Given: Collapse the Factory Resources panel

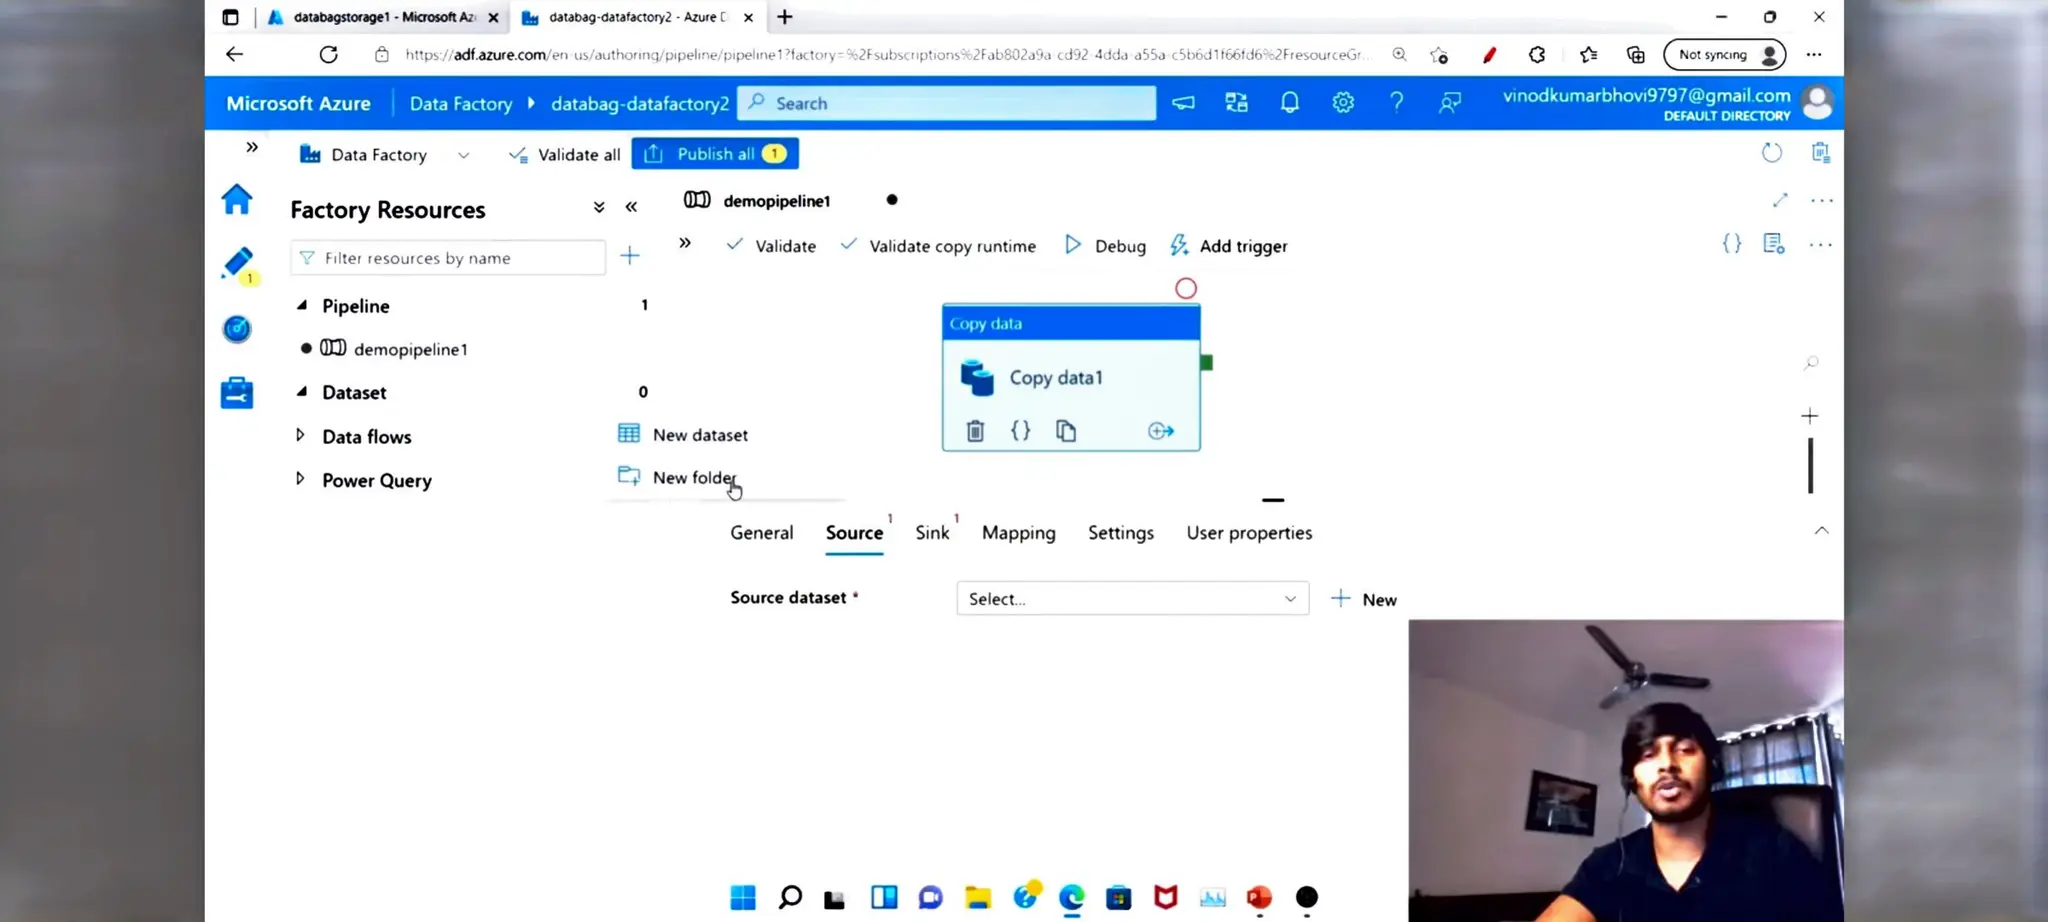Looking at the screenshot, I should coord(631,207).
